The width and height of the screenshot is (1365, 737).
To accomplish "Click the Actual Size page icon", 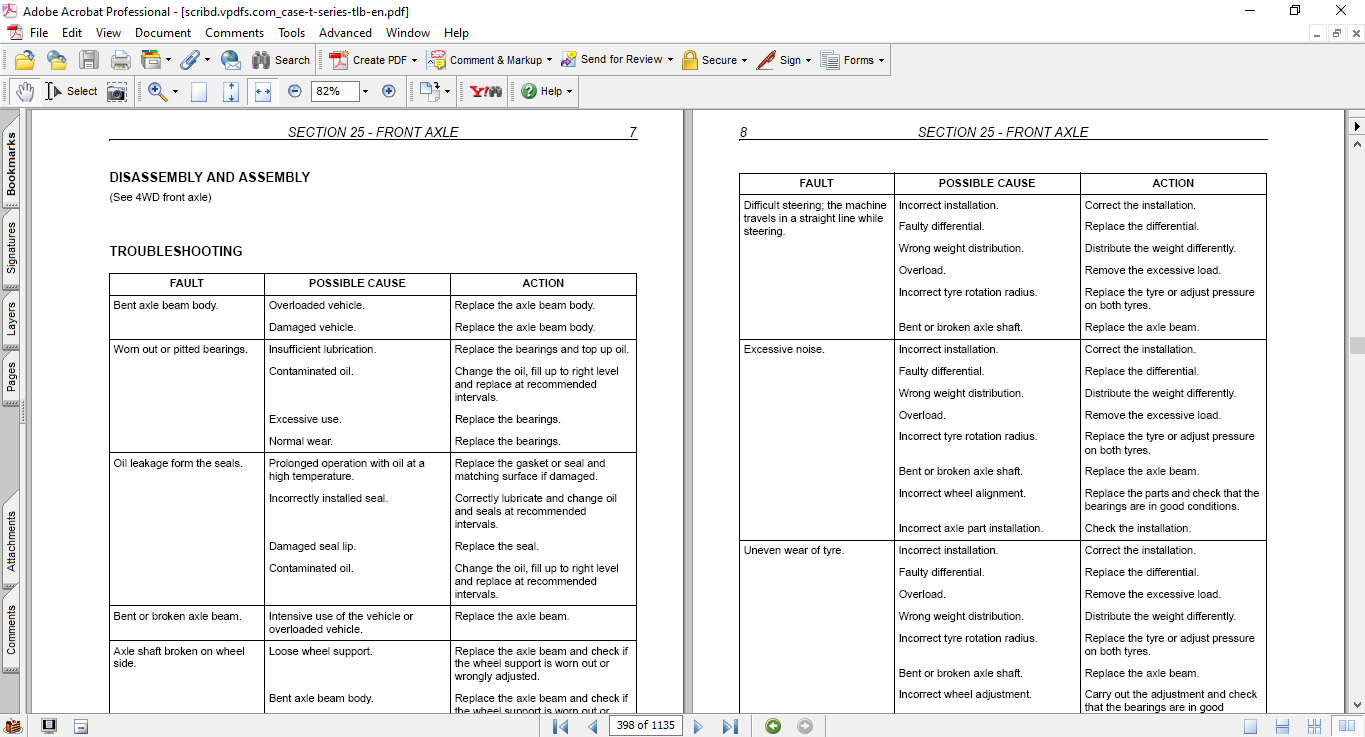I will [x=199, y=92].
